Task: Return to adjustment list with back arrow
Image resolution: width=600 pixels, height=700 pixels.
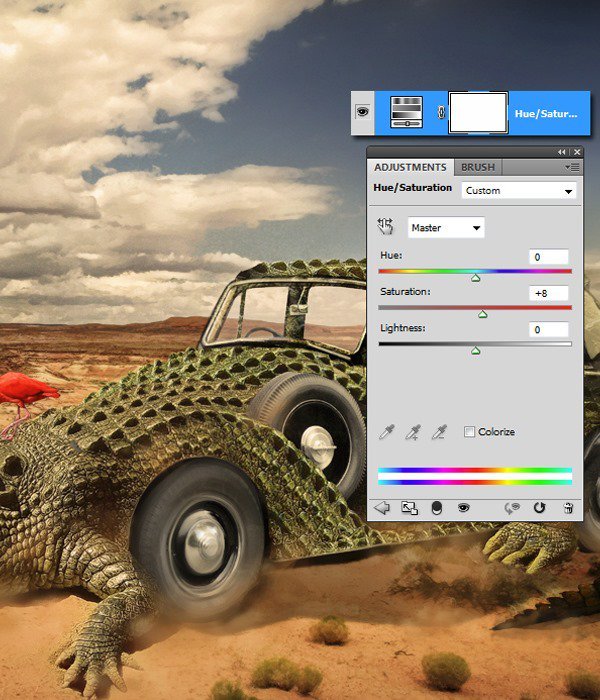Action: click(x=382, y=508)
